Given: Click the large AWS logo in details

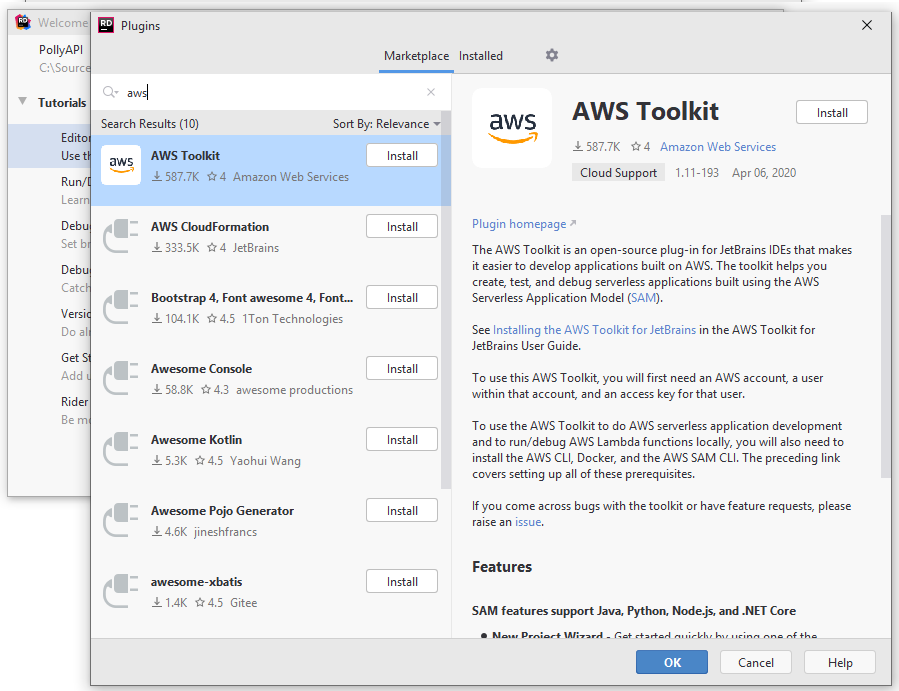Looking at the screenshot, I should (x=512, y=128).
